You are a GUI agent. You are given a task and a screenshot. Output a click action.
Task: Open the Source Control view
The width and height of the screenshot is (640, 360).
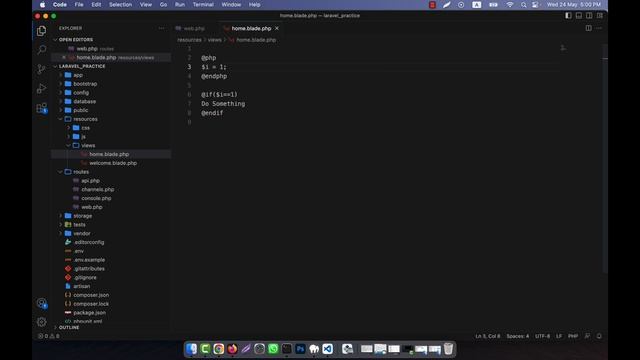click(41, 69)
